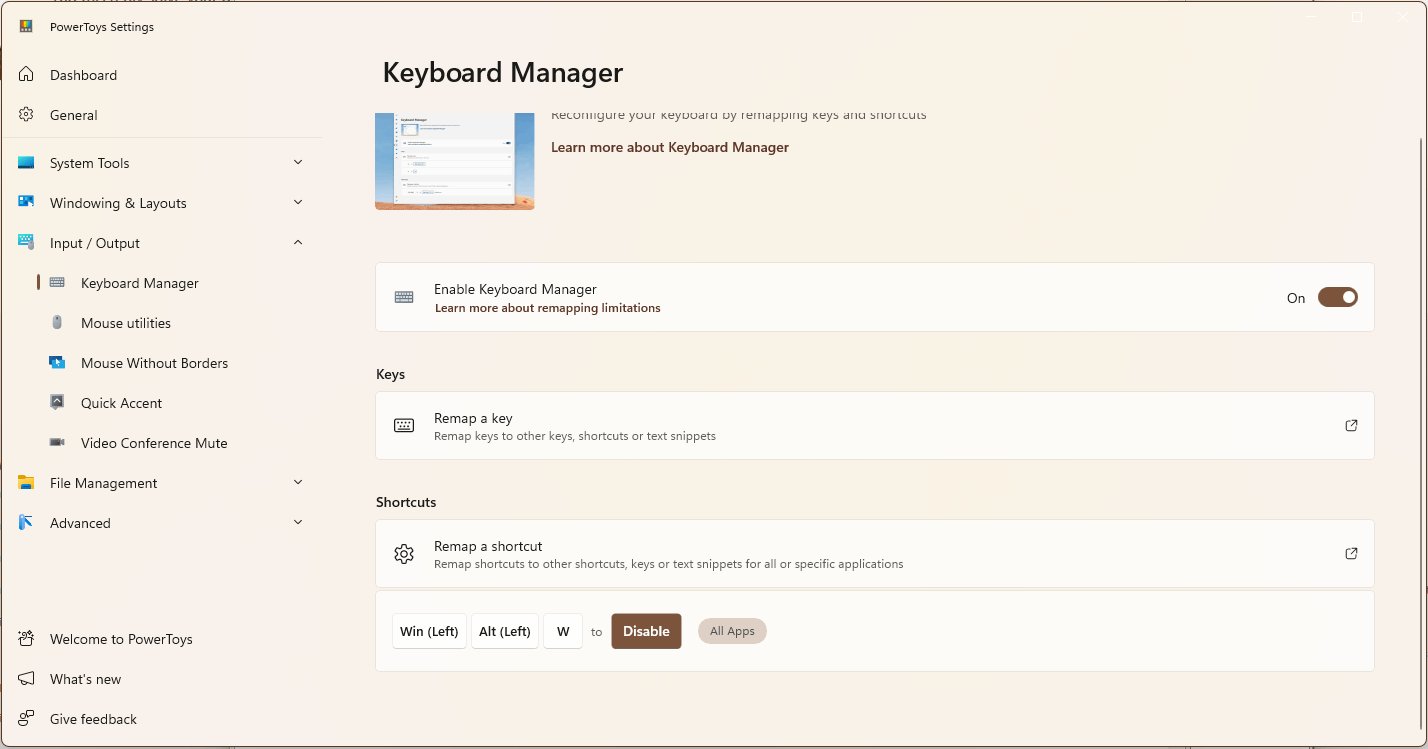Click the Give feedback icon
The width and height of the screenshot is (1428, 749).
[27, 719]
